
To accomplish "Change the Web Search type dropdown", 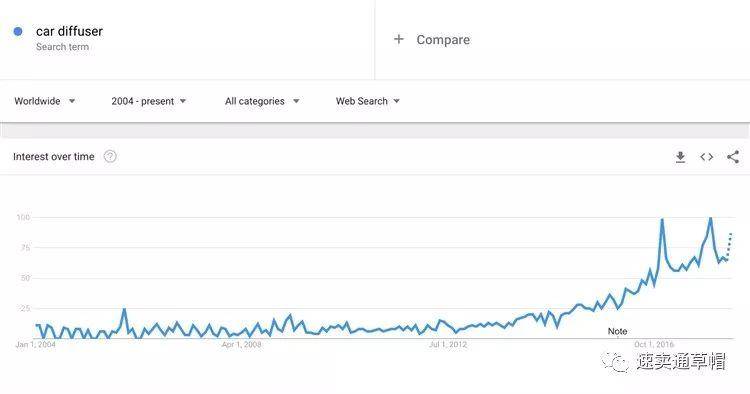I will pyautogui.click(x=367, y=101).
